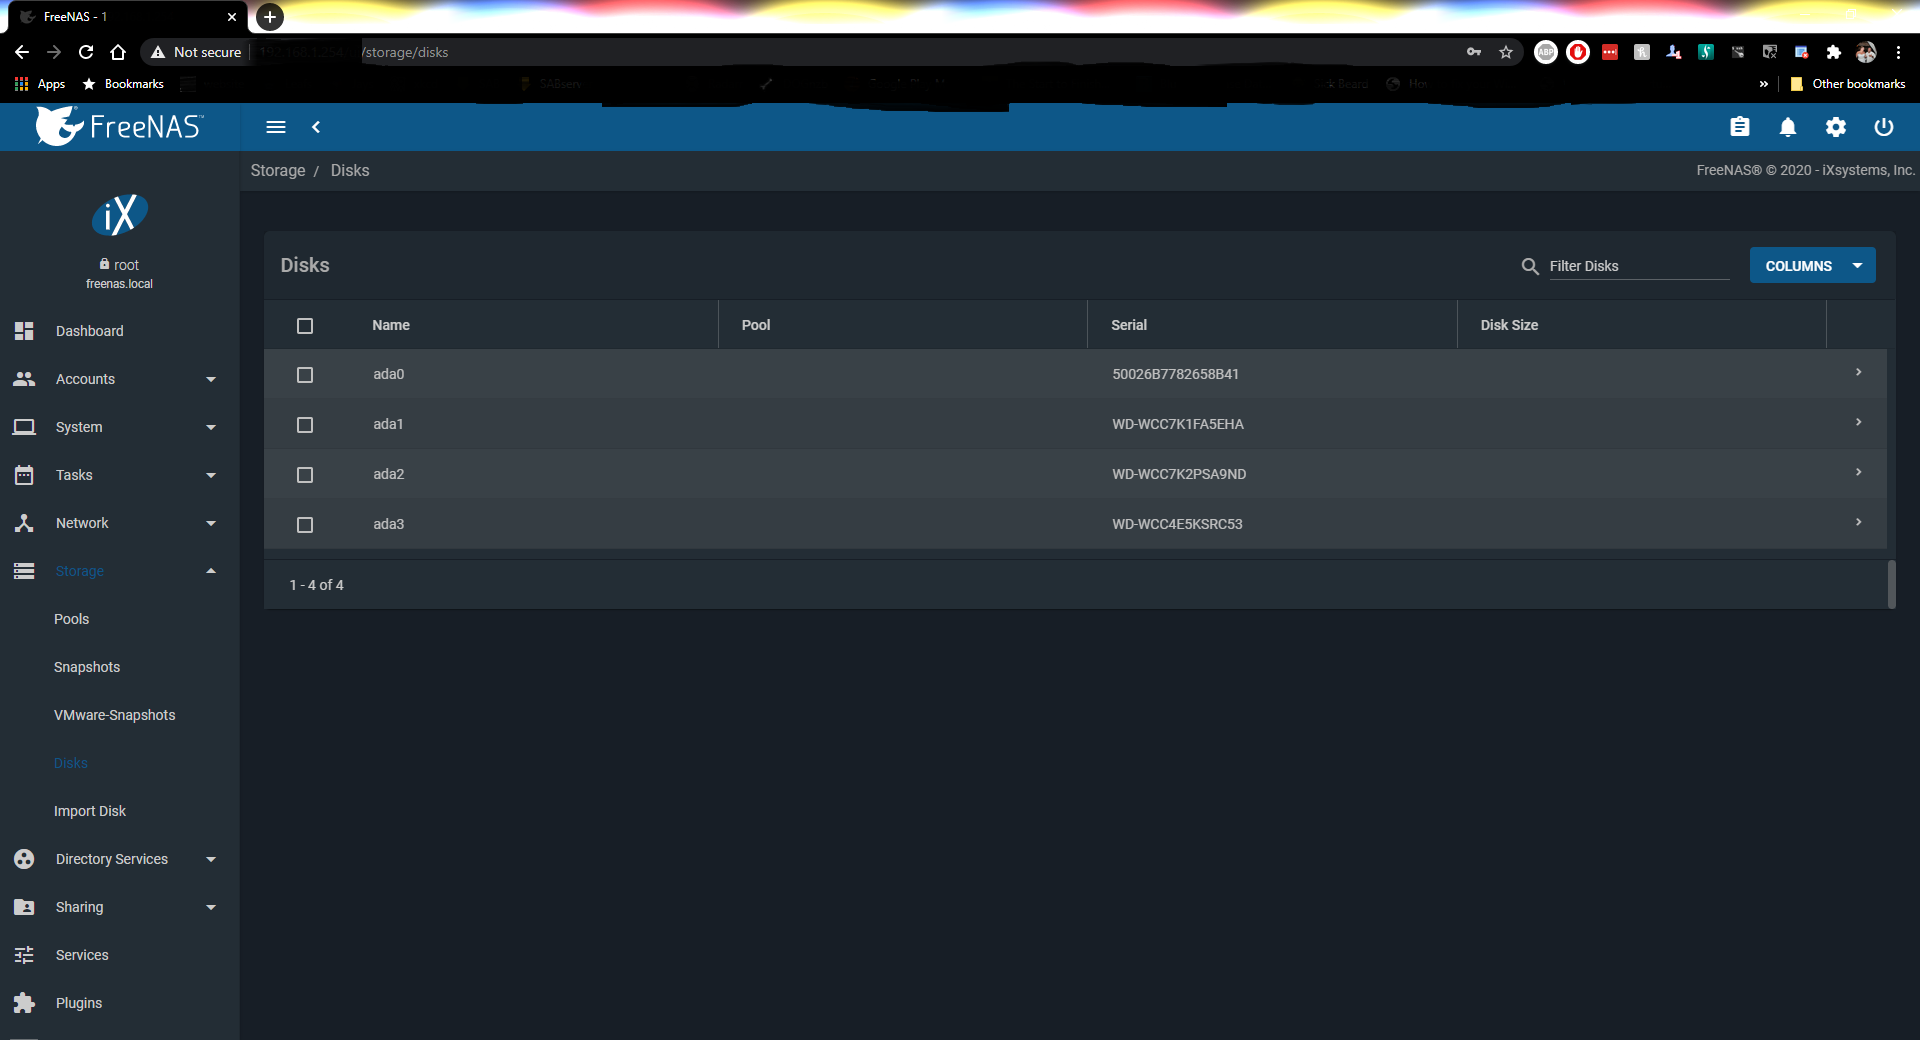Click the iX systems logo

tap(120, 215)
